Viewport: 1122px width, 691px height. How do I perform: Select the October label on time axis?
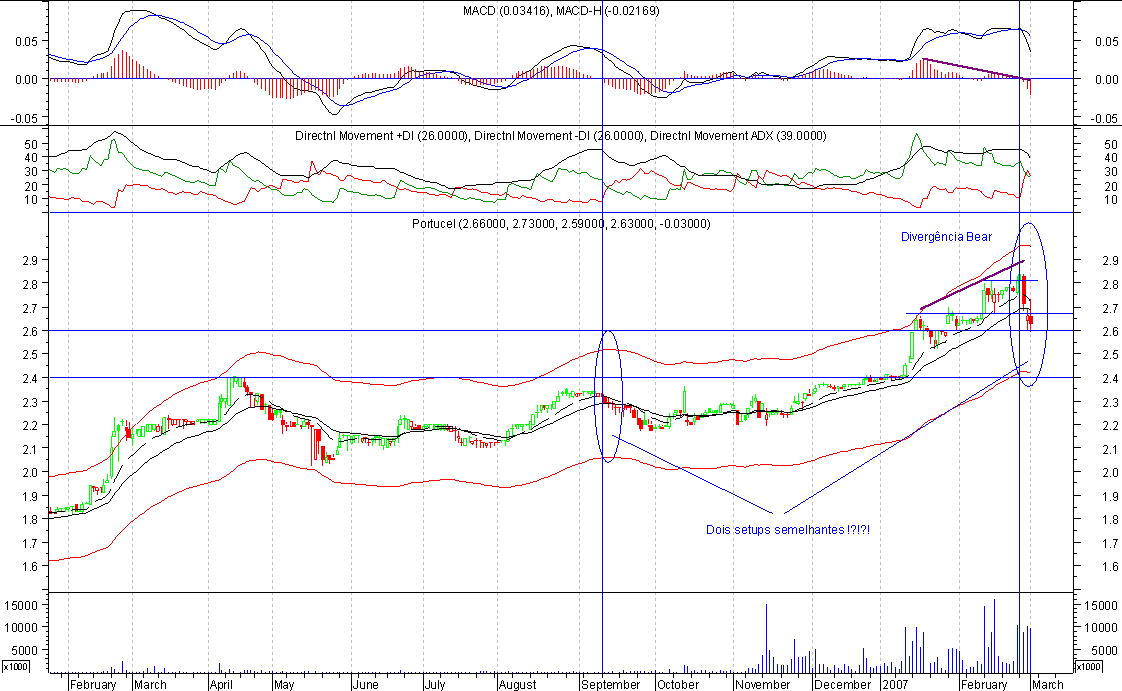(x=678, y=685)
